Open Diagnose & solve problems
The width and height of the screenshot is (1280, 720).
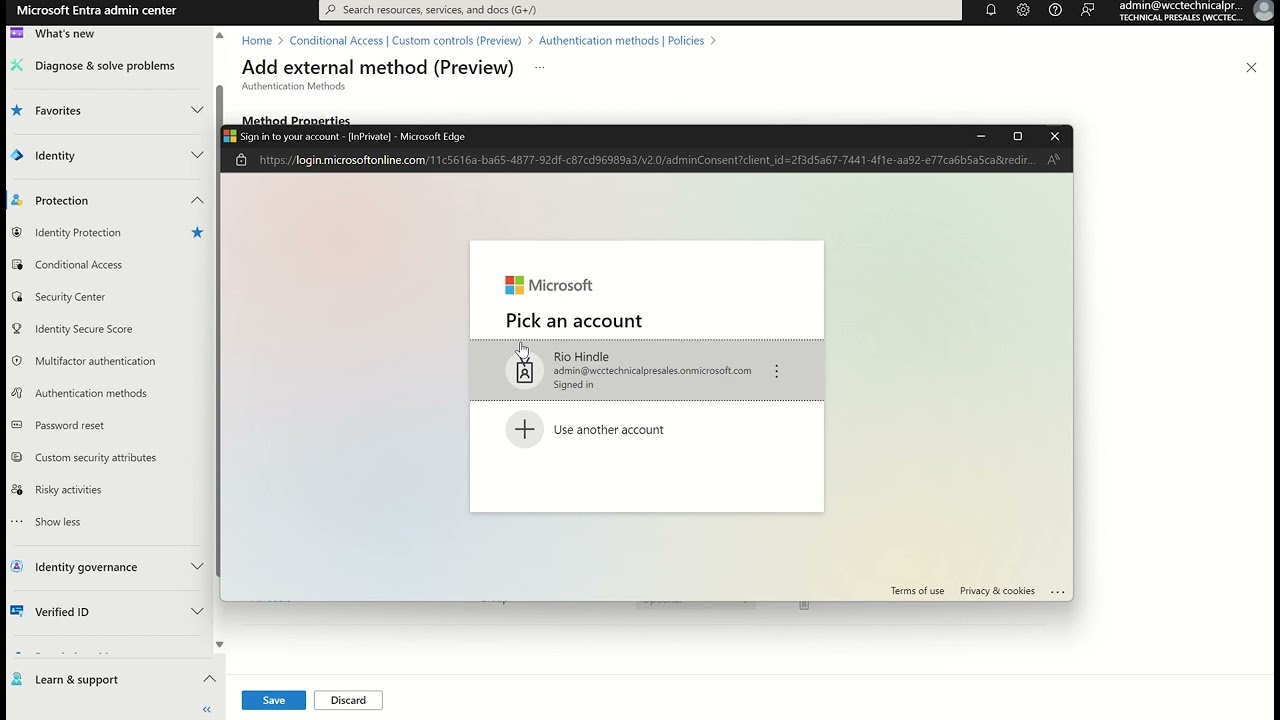coord(105,65)
